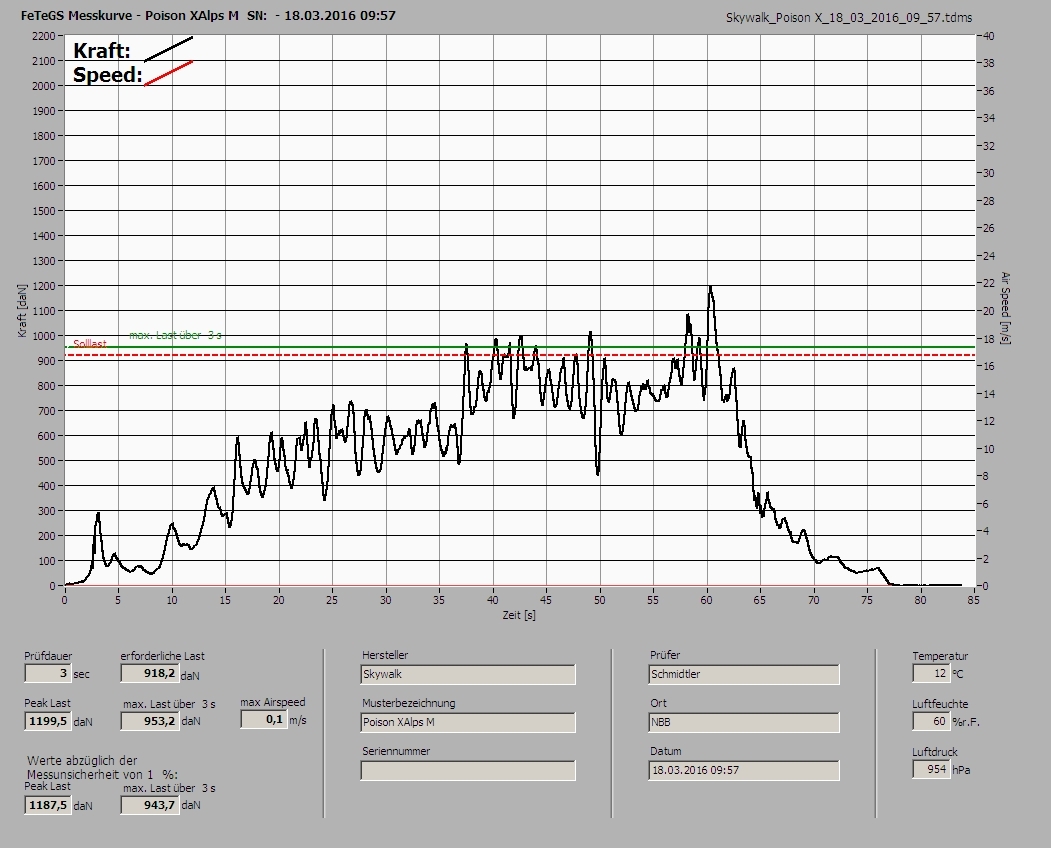The height and width of the screenshot is (848, 1051).
Task: Click corrected max. Last 943,7 field
Action: (x=149, y=804)
